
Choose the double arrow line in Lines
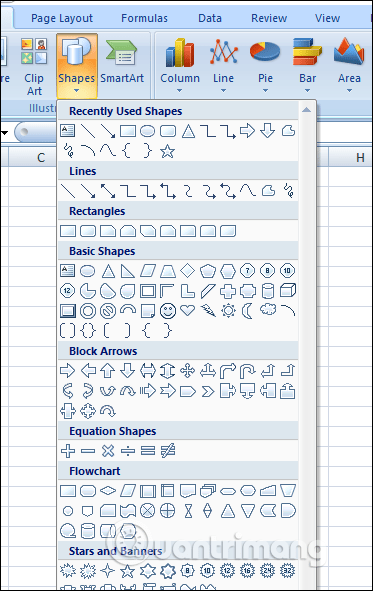pos(108,191)
